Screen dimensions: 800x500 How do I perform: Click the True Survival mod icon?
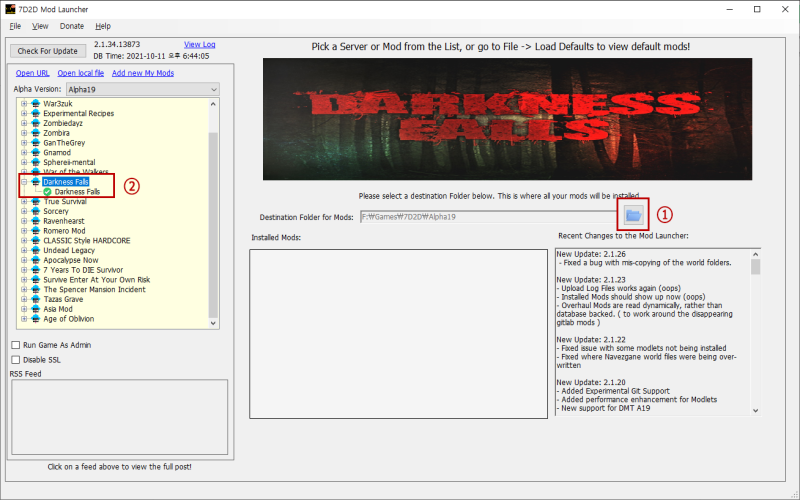click(36, 202)
